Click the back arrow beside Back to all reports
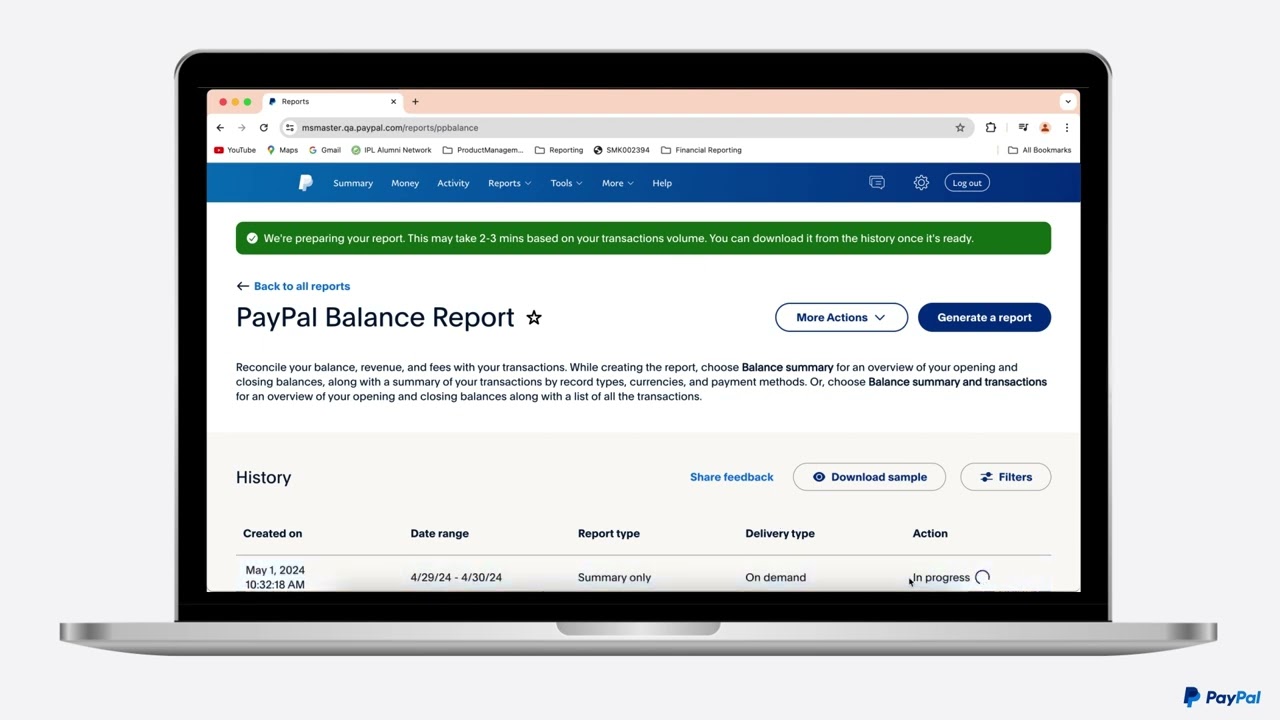 pos(242,286)
